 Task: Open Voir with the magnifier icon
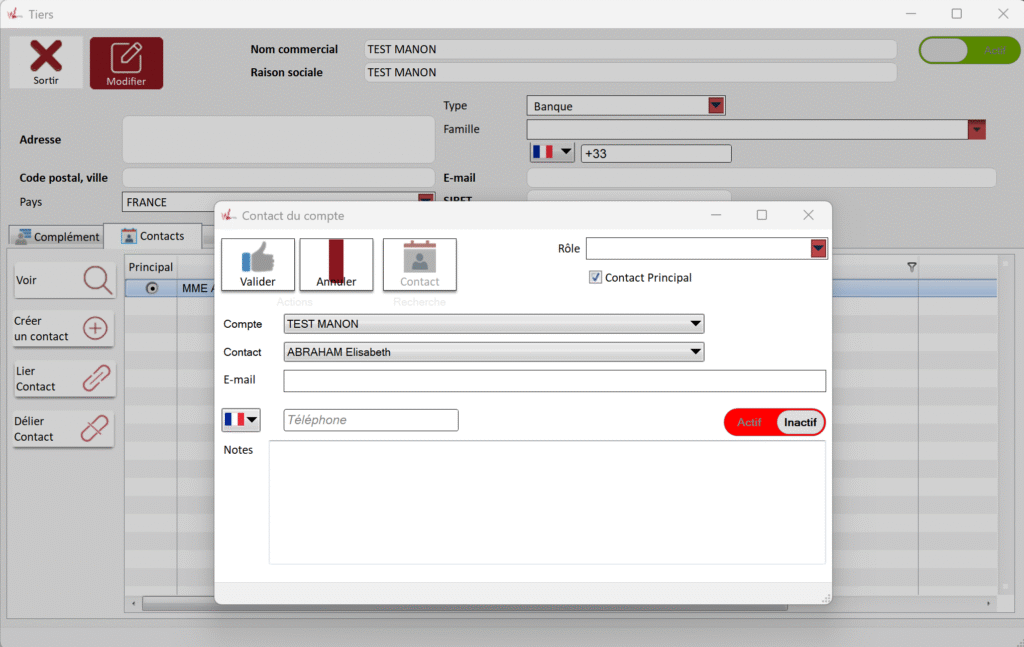(x=98, y=281)
